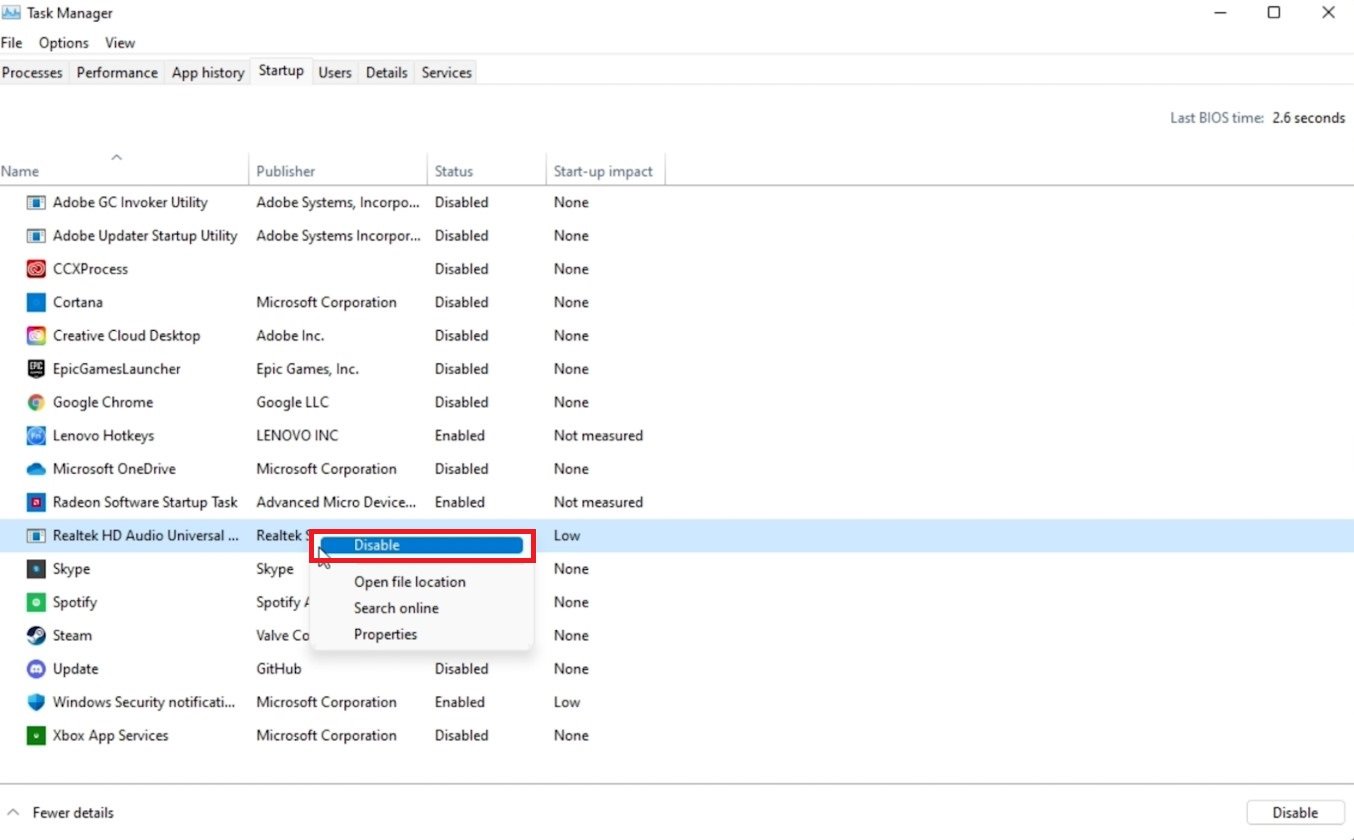
Task: Select the Steam row name
Action: 72,636
